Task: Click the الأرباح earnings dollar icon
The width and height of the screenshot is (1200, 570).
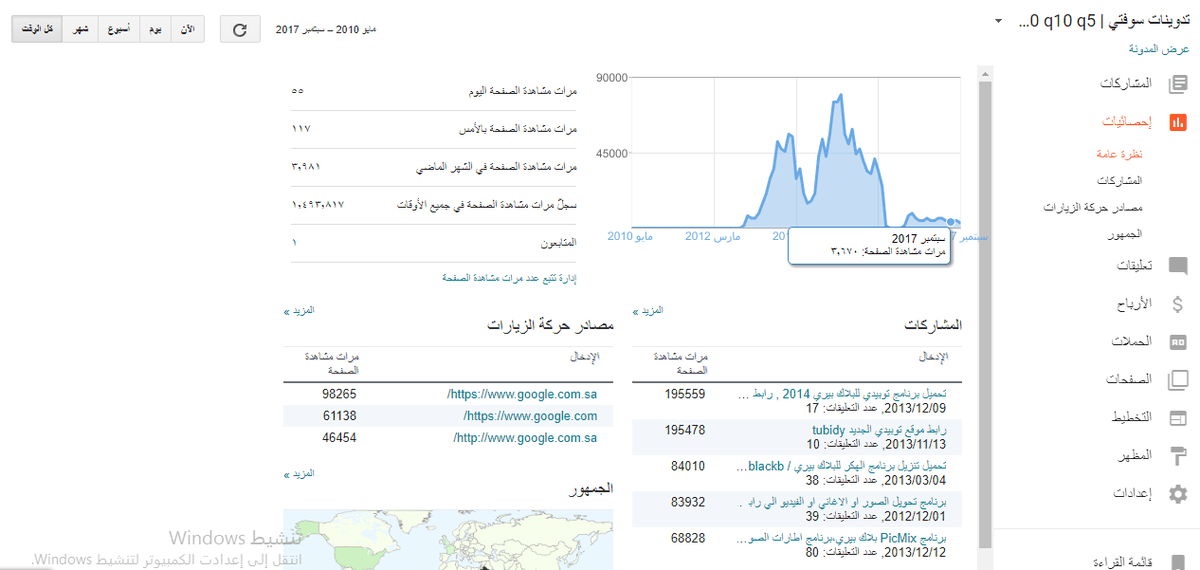Action: [x=1178, y=304]
